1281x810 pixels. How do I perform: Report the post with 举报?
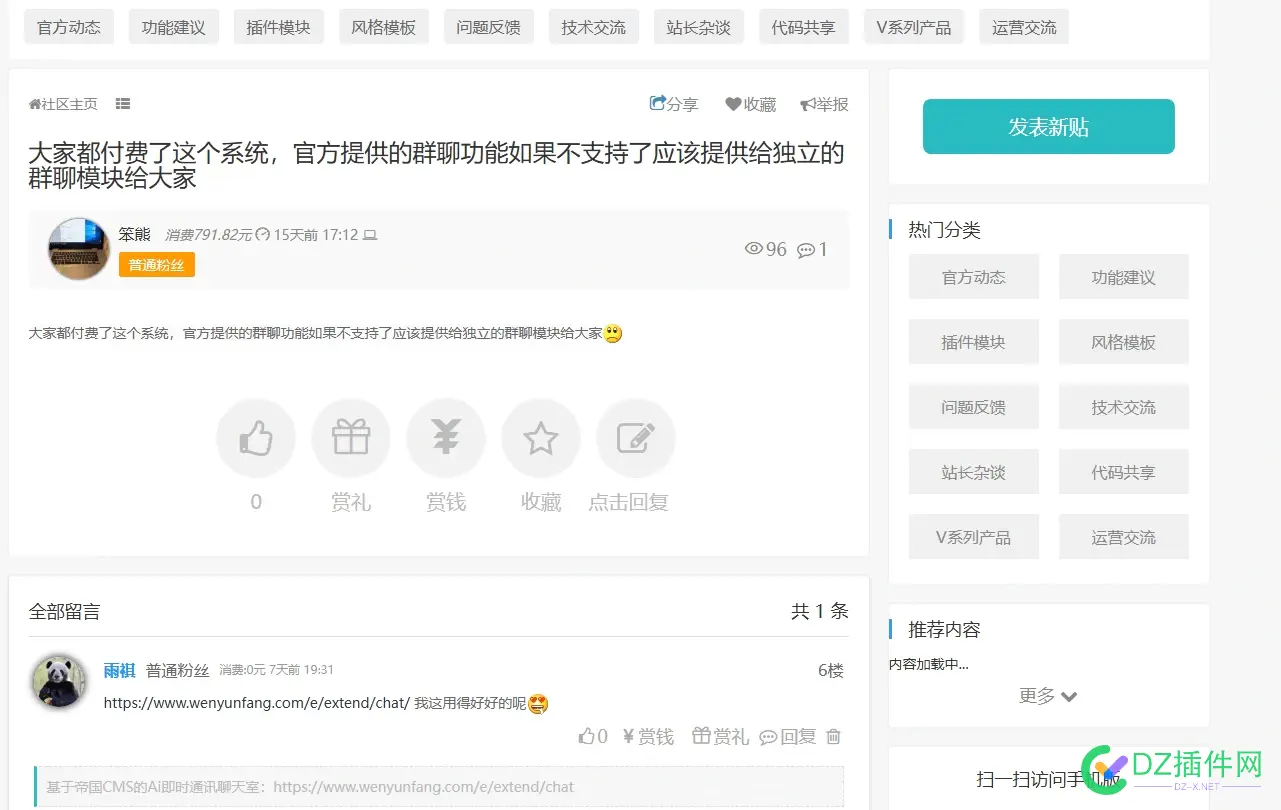[824, 104]
